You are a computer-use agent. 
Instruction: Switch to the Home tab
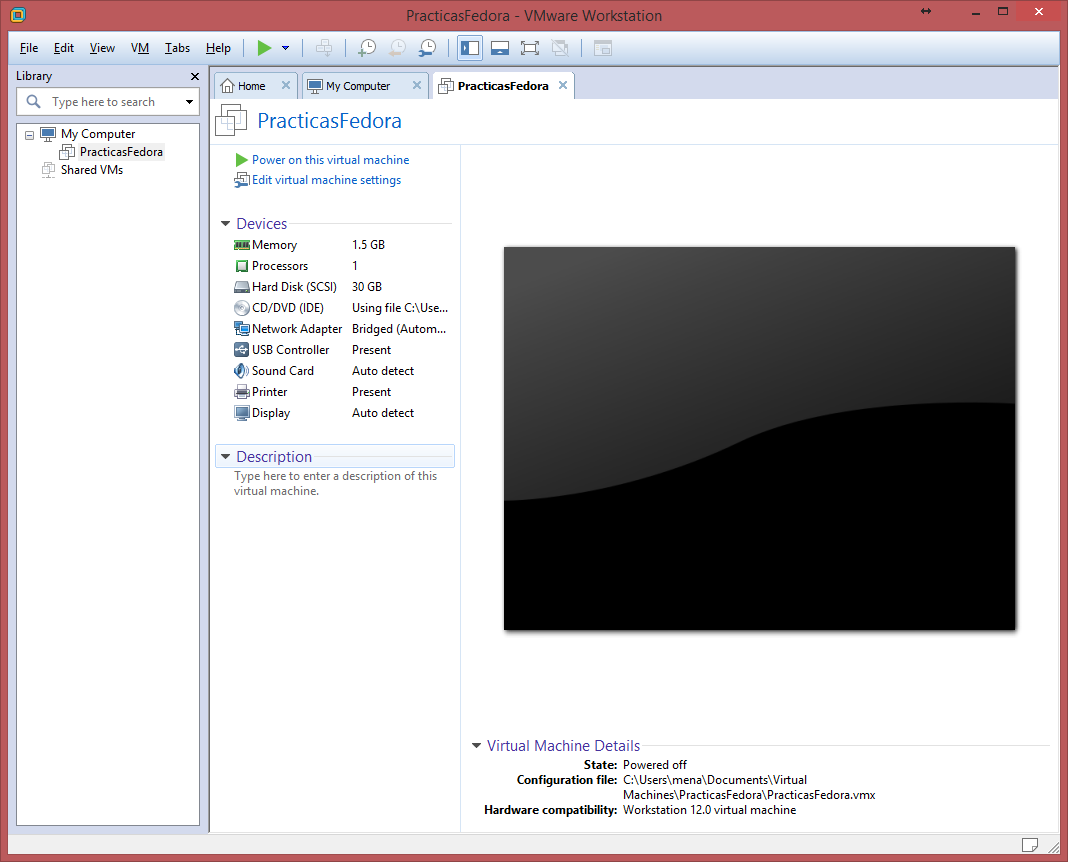point(251,86)
